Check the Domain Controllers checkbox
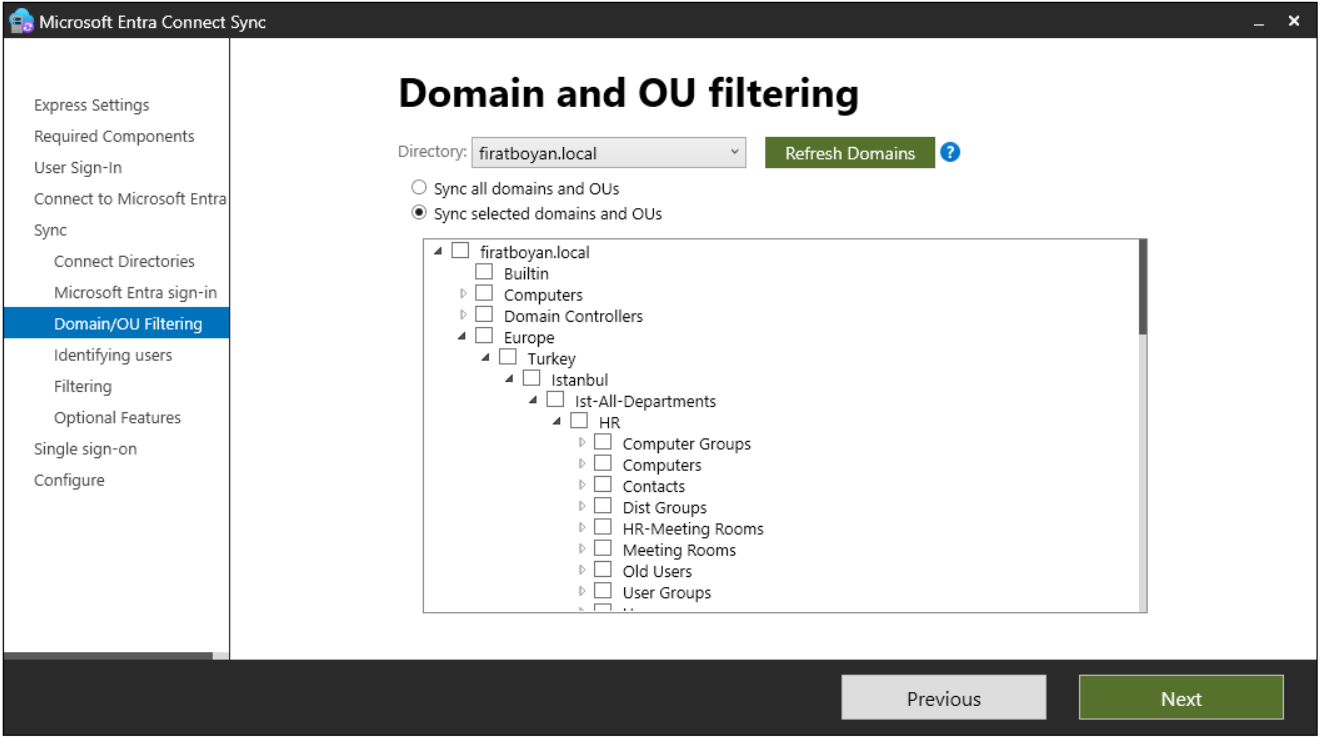 pos(484,315)
